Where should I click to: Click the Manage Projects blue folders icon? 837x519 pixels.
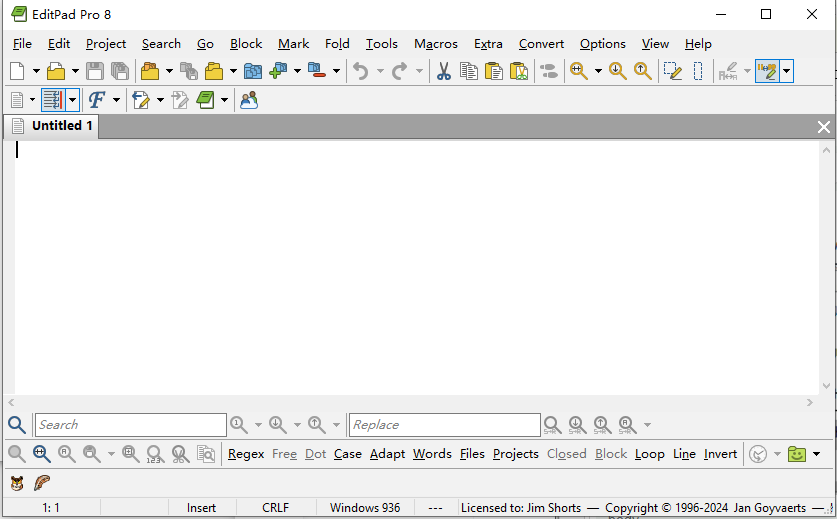click(252, 71)
